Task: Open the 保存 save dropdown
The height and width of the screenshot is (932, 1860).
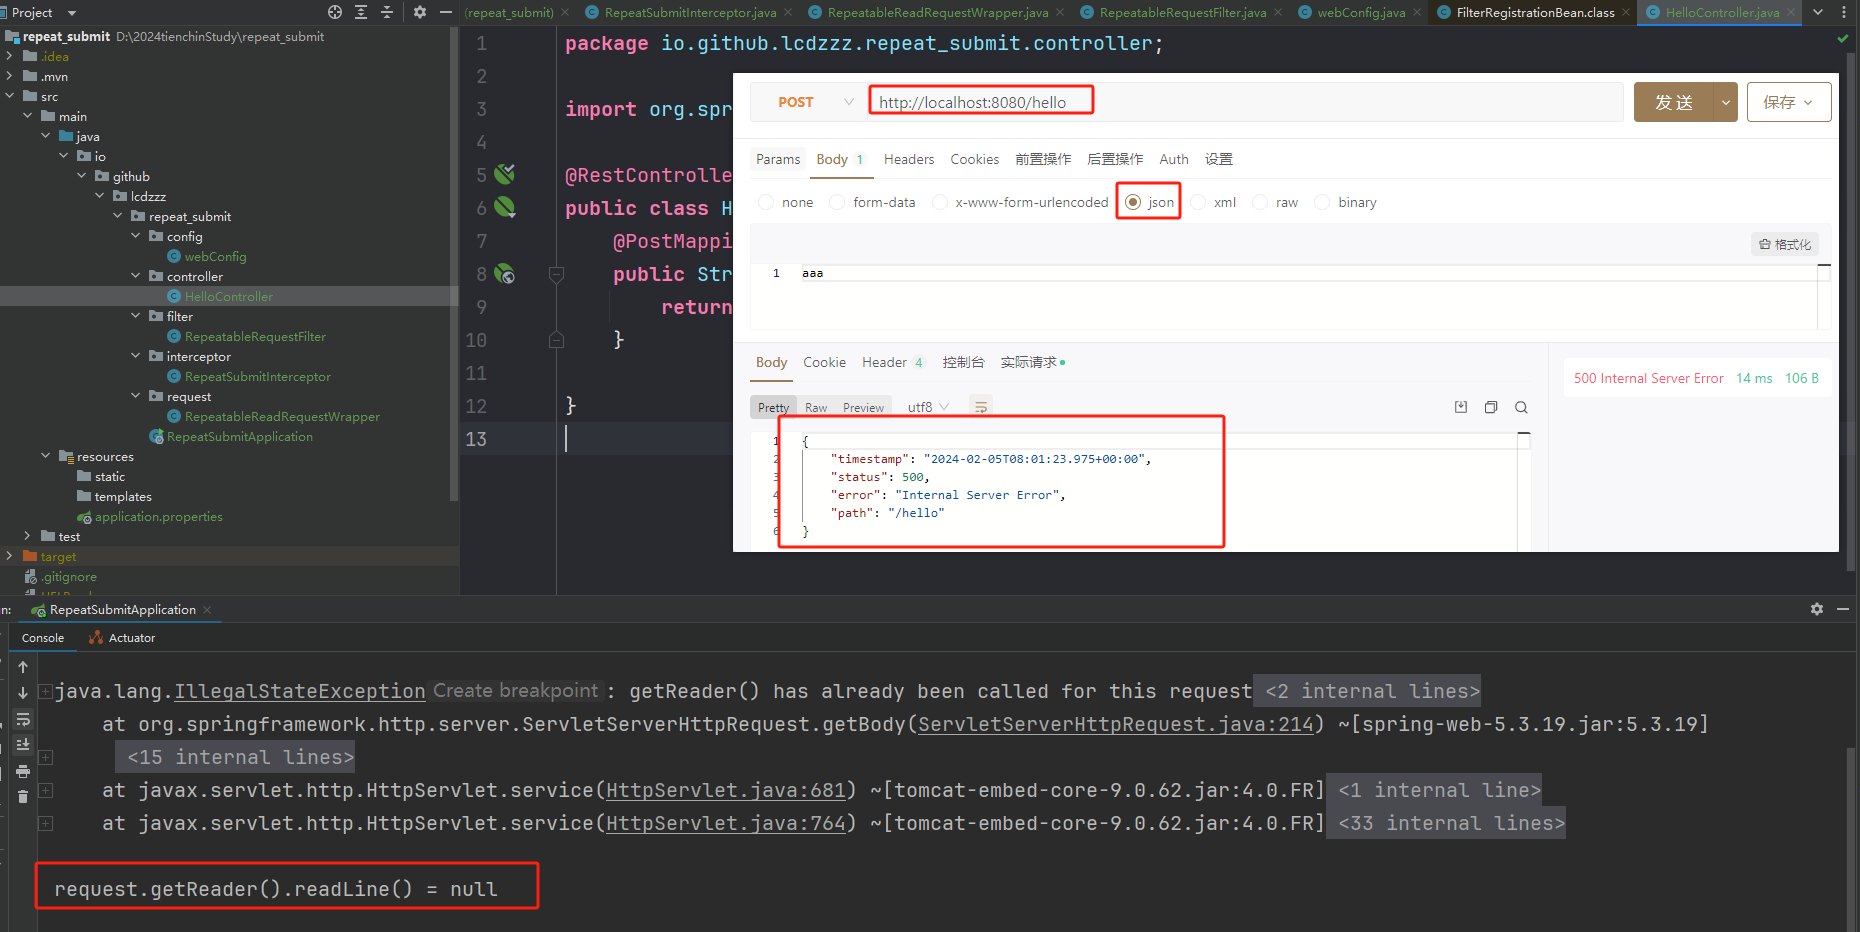Action: 1789,102
